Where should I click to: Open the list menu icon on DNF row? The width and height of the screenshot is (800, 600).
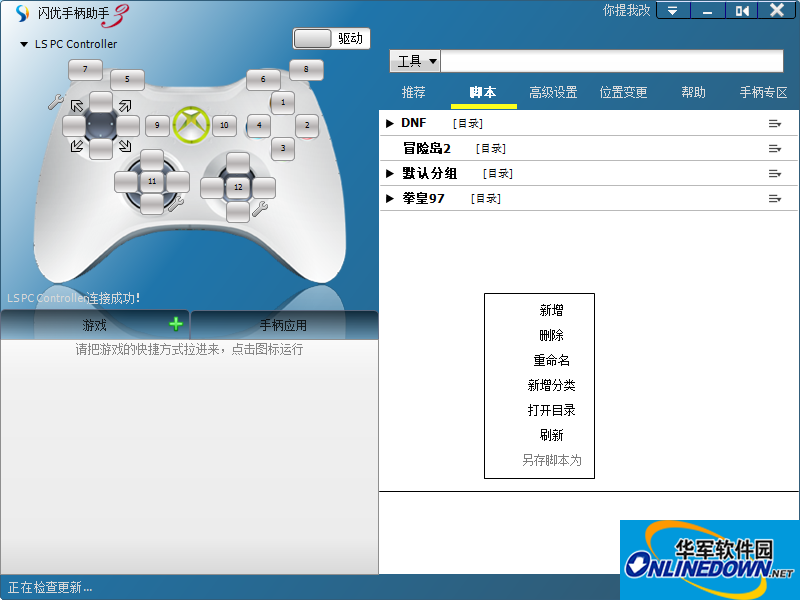[774, 123]
